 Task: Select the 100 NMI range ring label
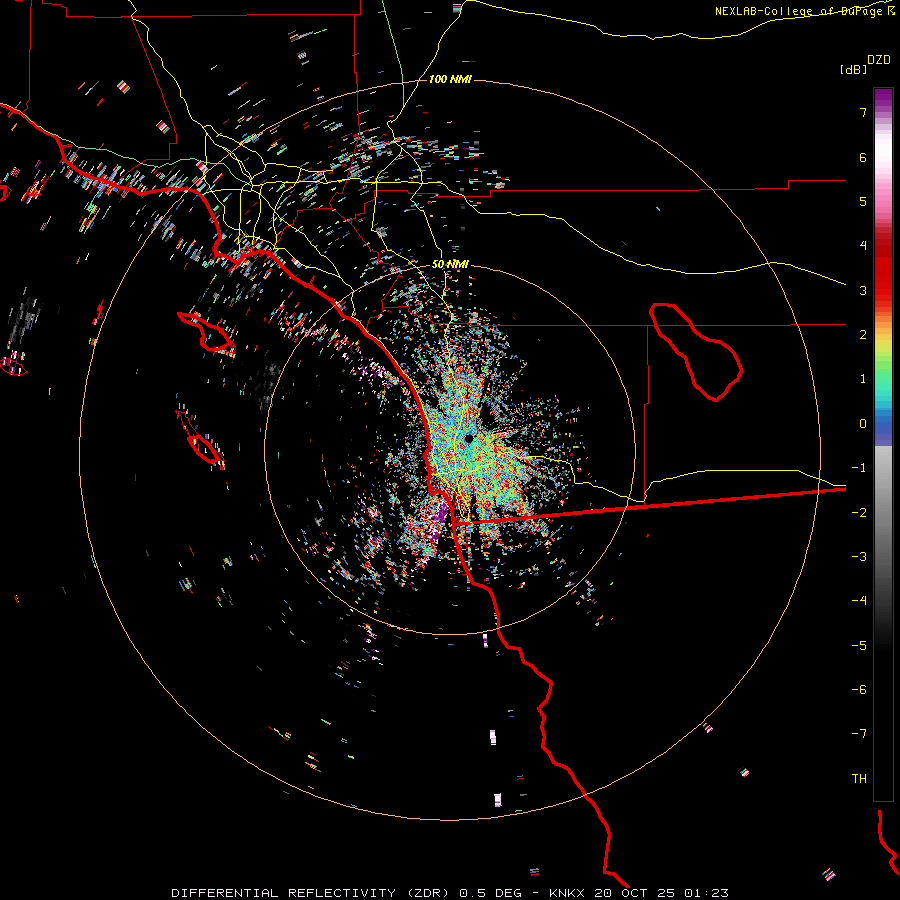[x=450, y=79]
